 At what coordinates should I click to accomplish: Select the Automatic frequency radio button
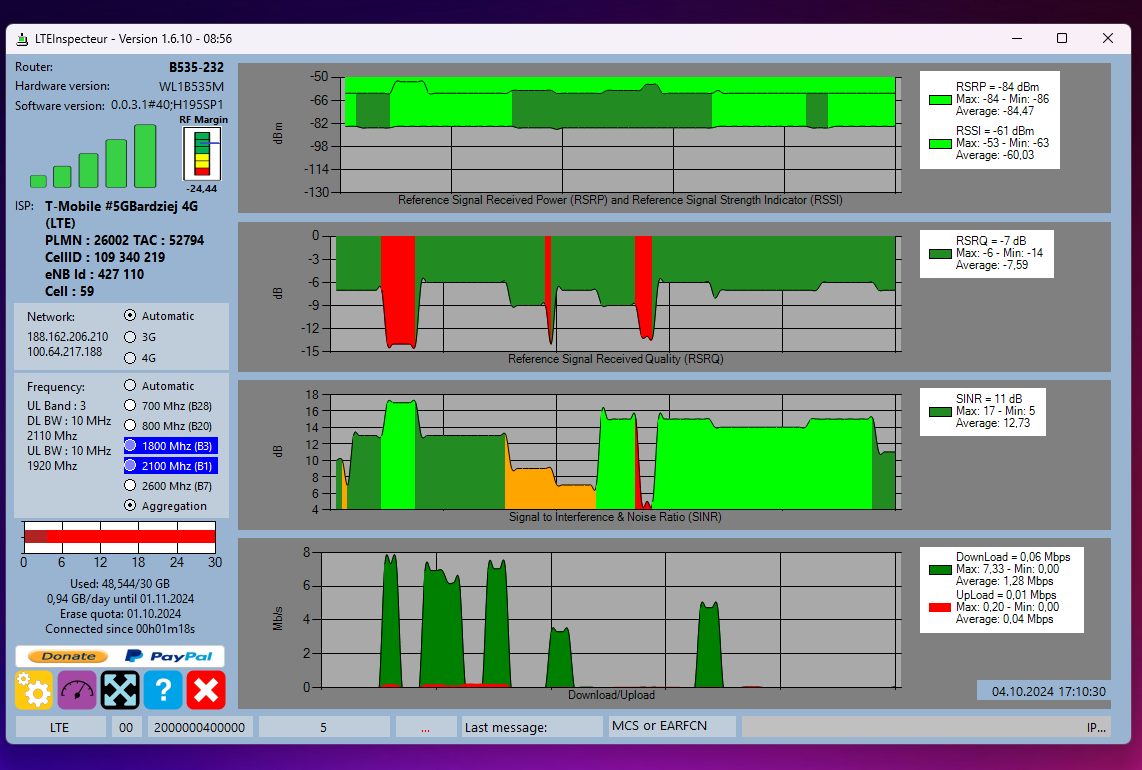click(130, 385)
